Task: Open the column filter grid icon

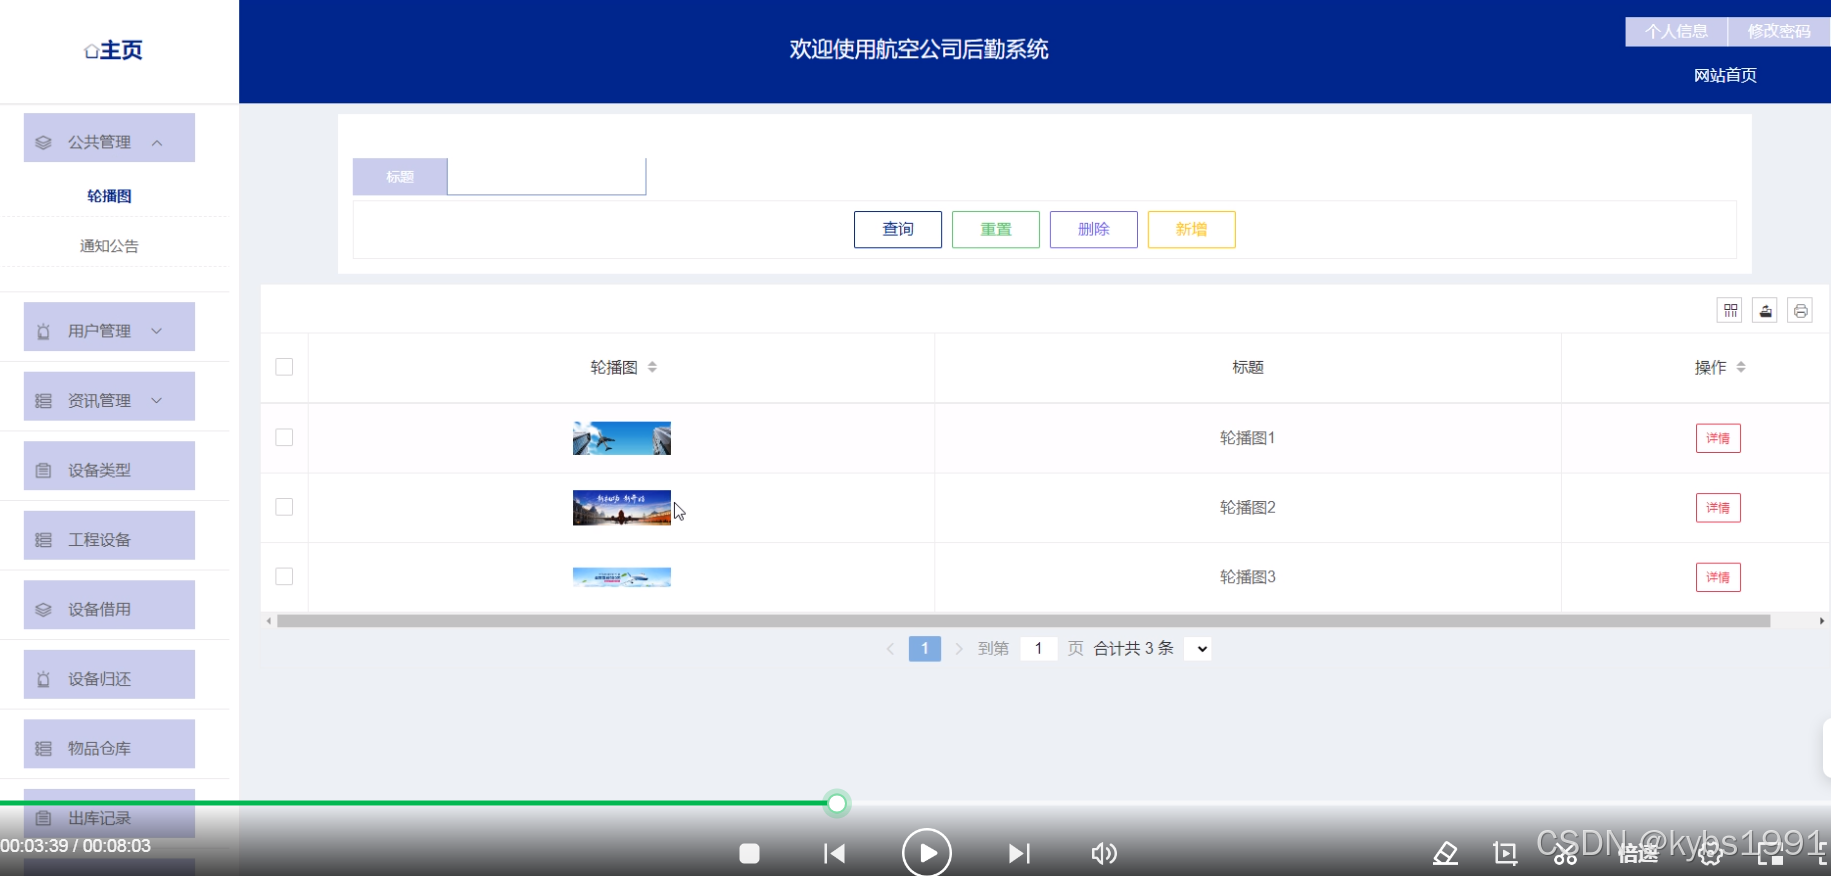Action: pos(1730,311)
